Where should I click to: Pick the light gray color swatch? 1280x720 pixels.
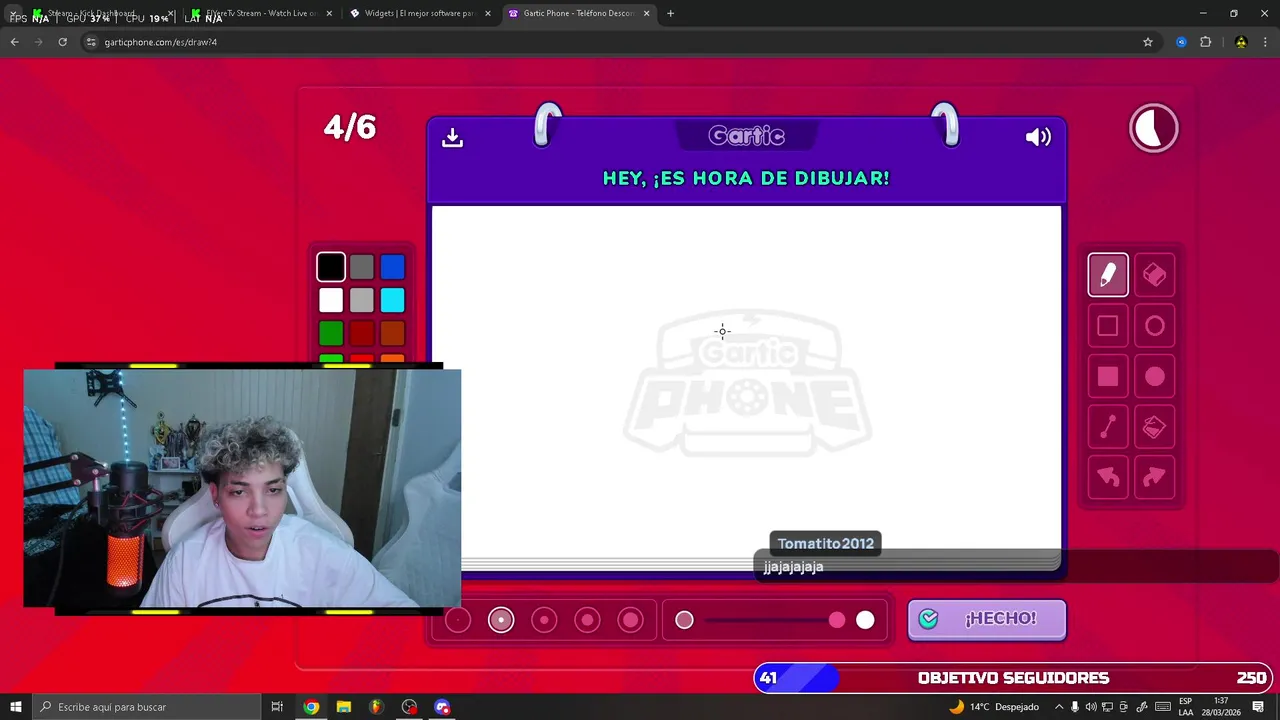tap(362, 300)
